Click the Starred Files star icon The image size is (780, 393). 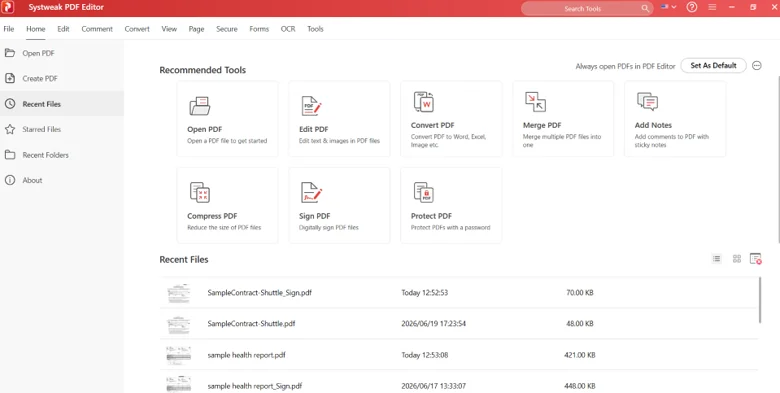10,129
